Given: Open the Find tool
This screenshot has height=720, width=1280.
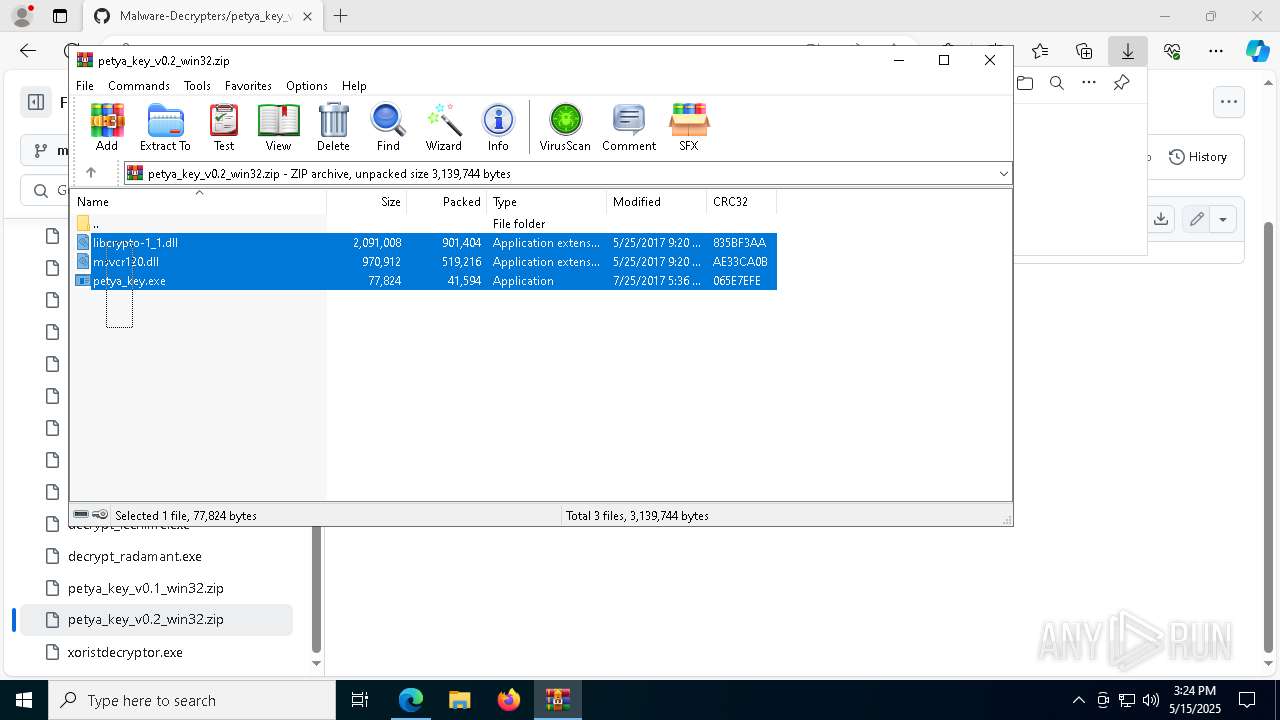Looking at the screenshot, I should (x=388, y=127).
